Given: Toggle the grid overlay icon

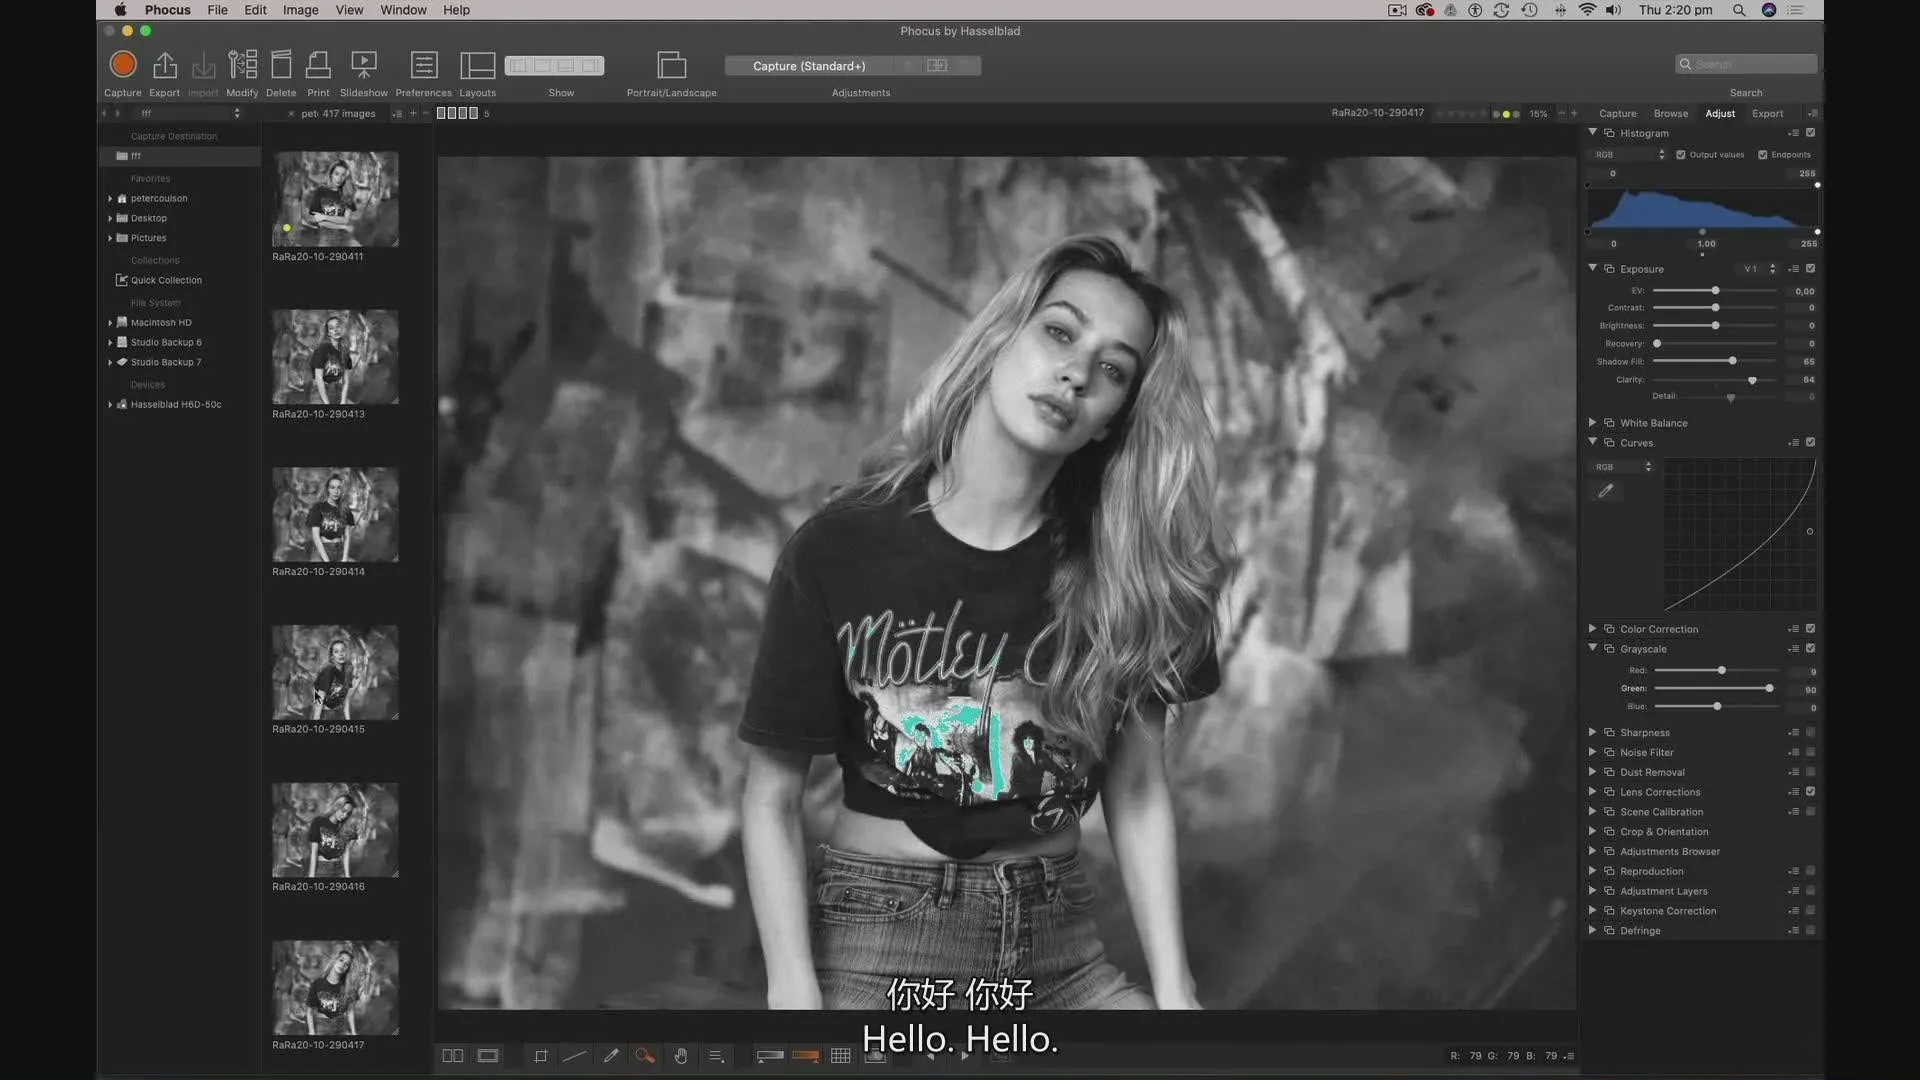Looking at the screenshot, I should click(x=841, y=1056).
